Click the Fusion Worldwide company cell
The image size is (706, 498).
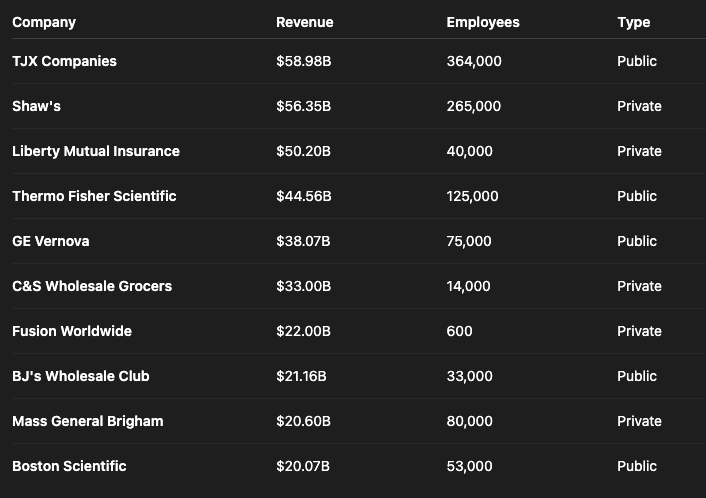72,331
